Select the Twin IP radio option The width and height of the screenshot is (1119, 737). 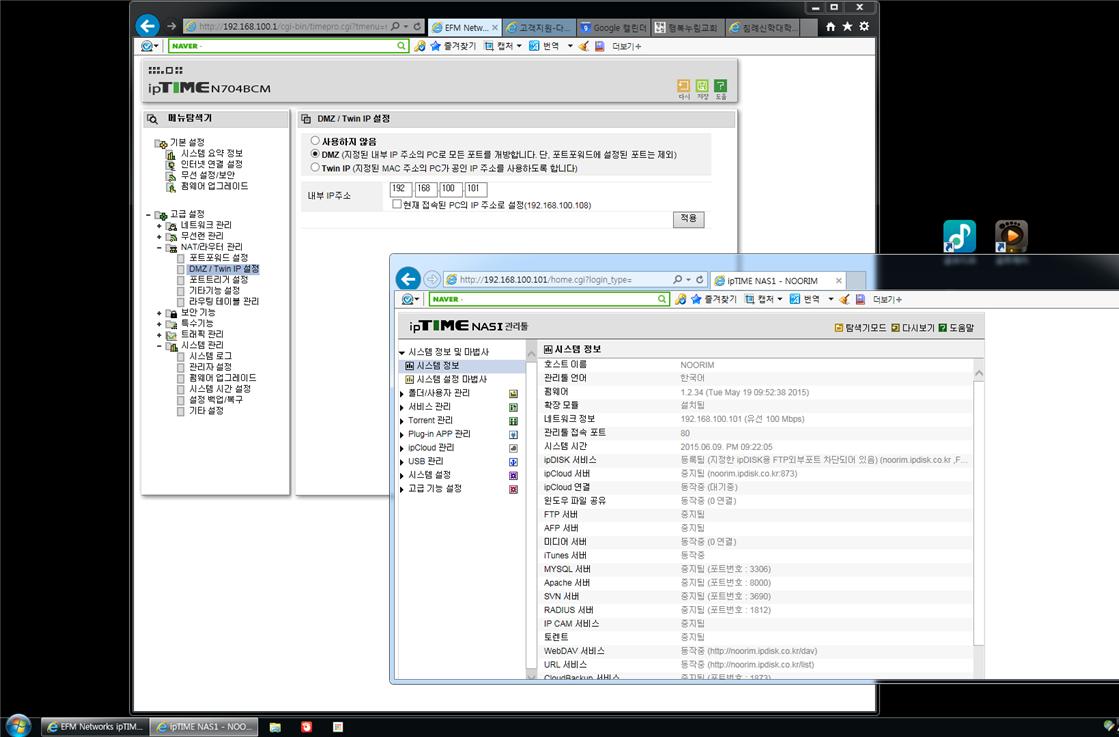[315, 167]
